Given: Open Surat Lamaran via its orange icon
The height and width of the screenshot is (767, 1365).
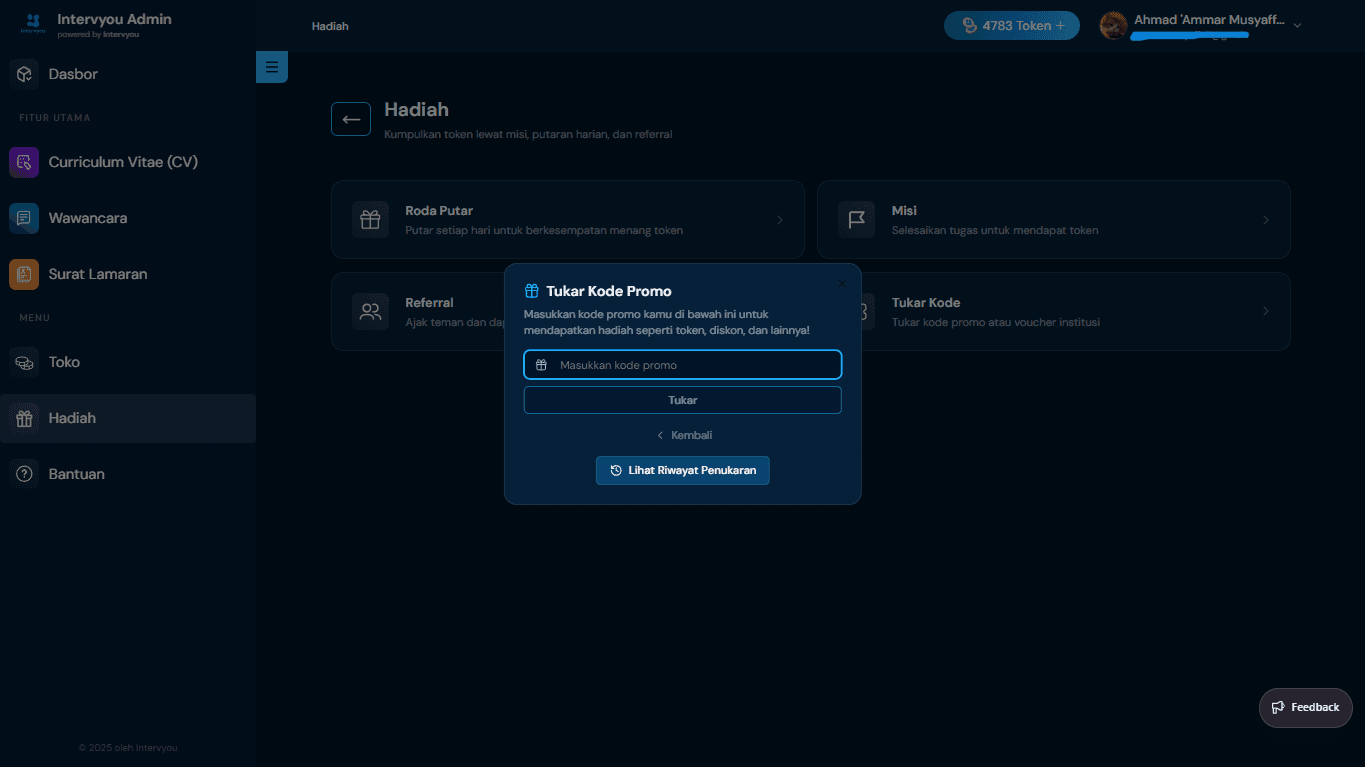Looking at the screenshot, I should [x=24, y=274].
